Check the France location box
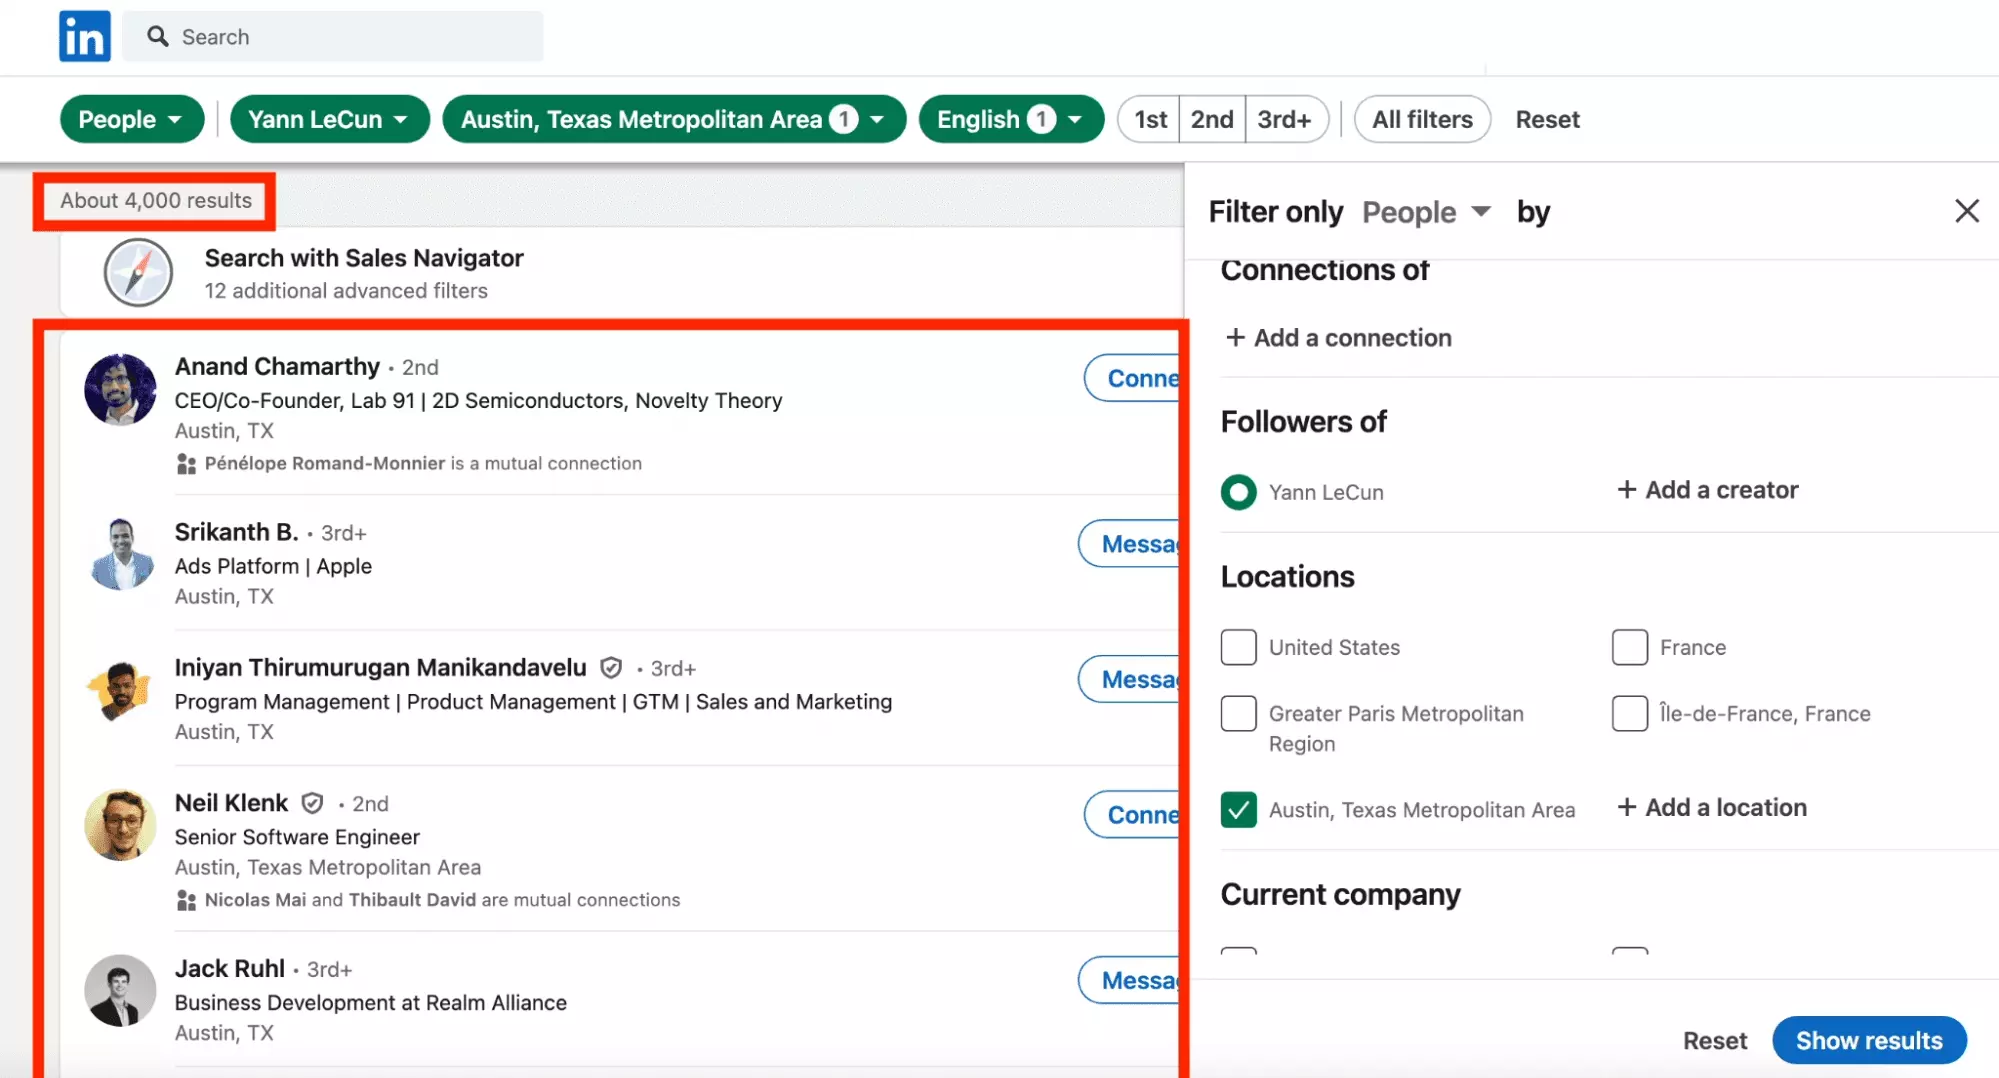Screen dimensions: 1999x1078 1630,647
